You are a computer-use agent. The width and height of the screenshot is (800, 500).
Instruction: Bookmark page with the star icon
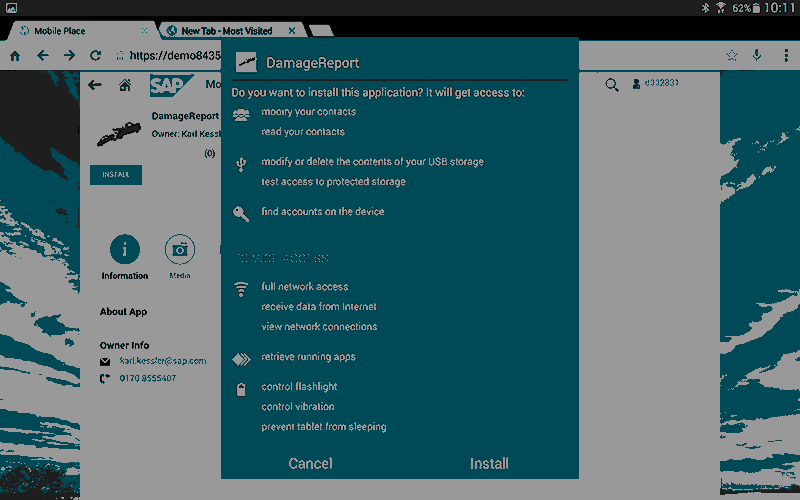coord(732,56)
